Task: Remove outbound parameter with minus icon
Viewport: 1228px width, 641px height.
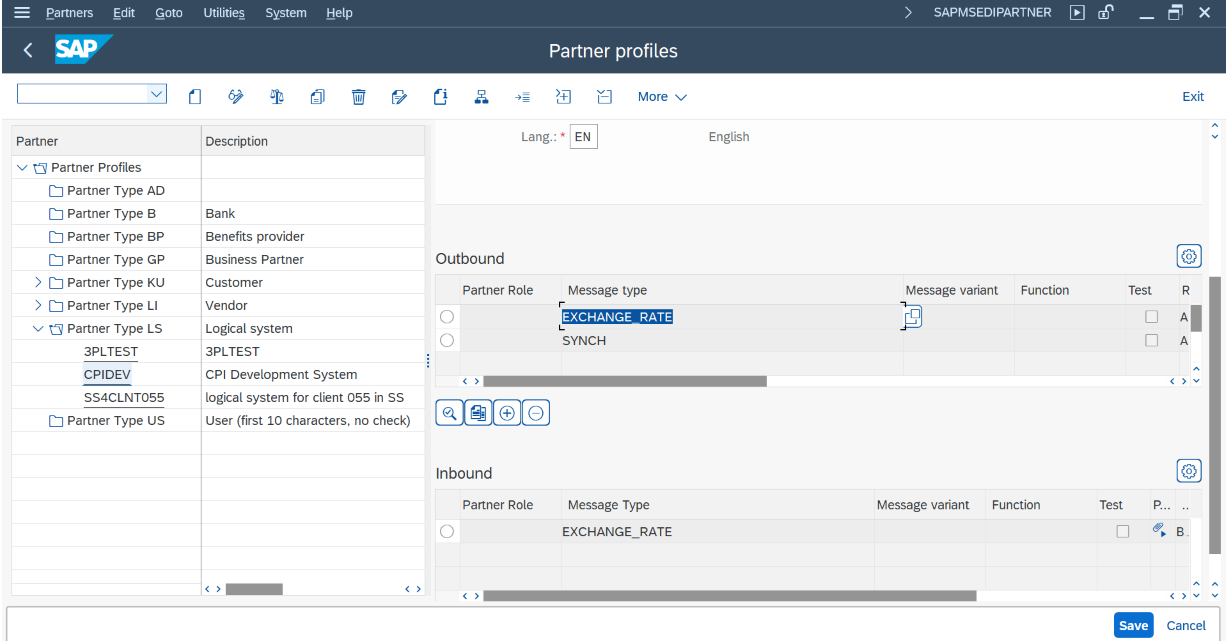Action: pos(536,413)
